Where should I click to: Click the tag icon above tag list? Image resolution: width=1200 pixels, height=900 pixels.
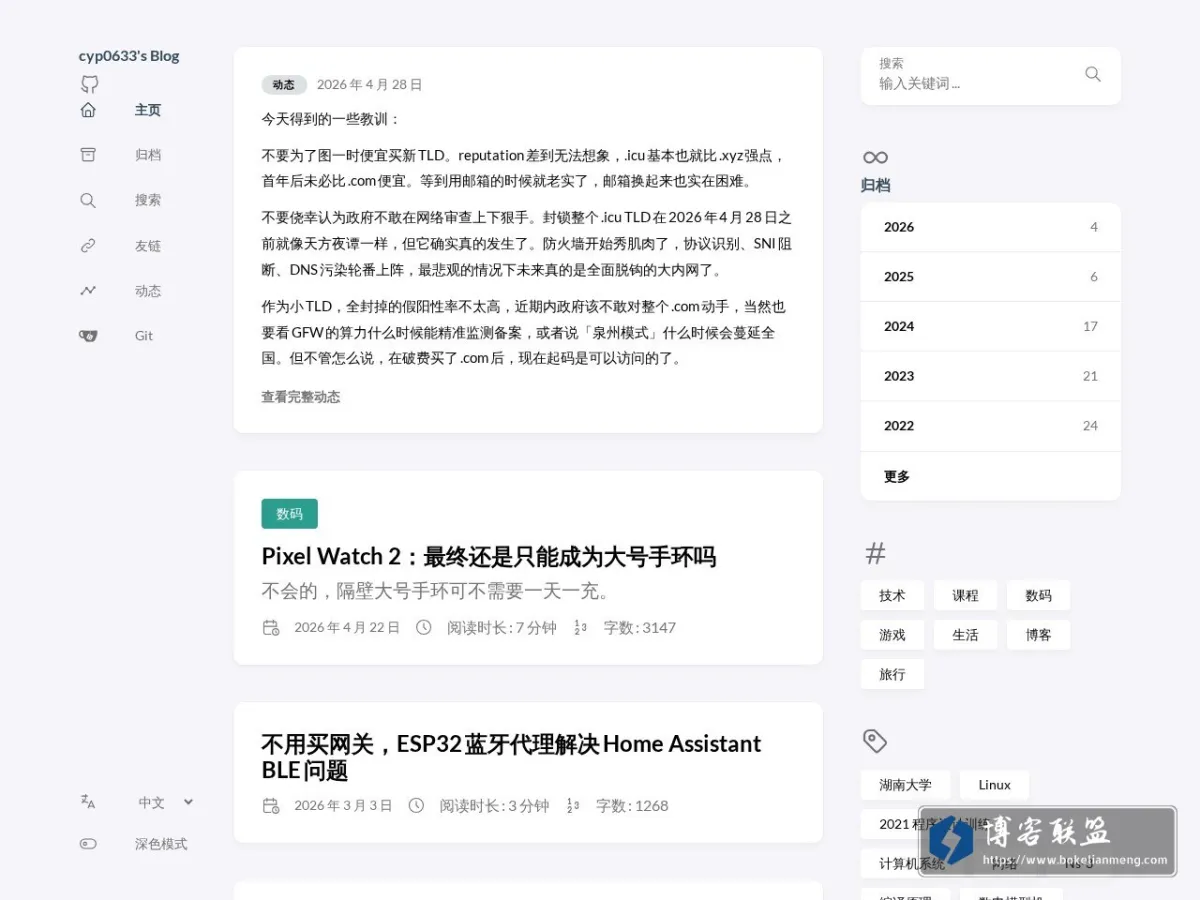(x=875, y=741)
